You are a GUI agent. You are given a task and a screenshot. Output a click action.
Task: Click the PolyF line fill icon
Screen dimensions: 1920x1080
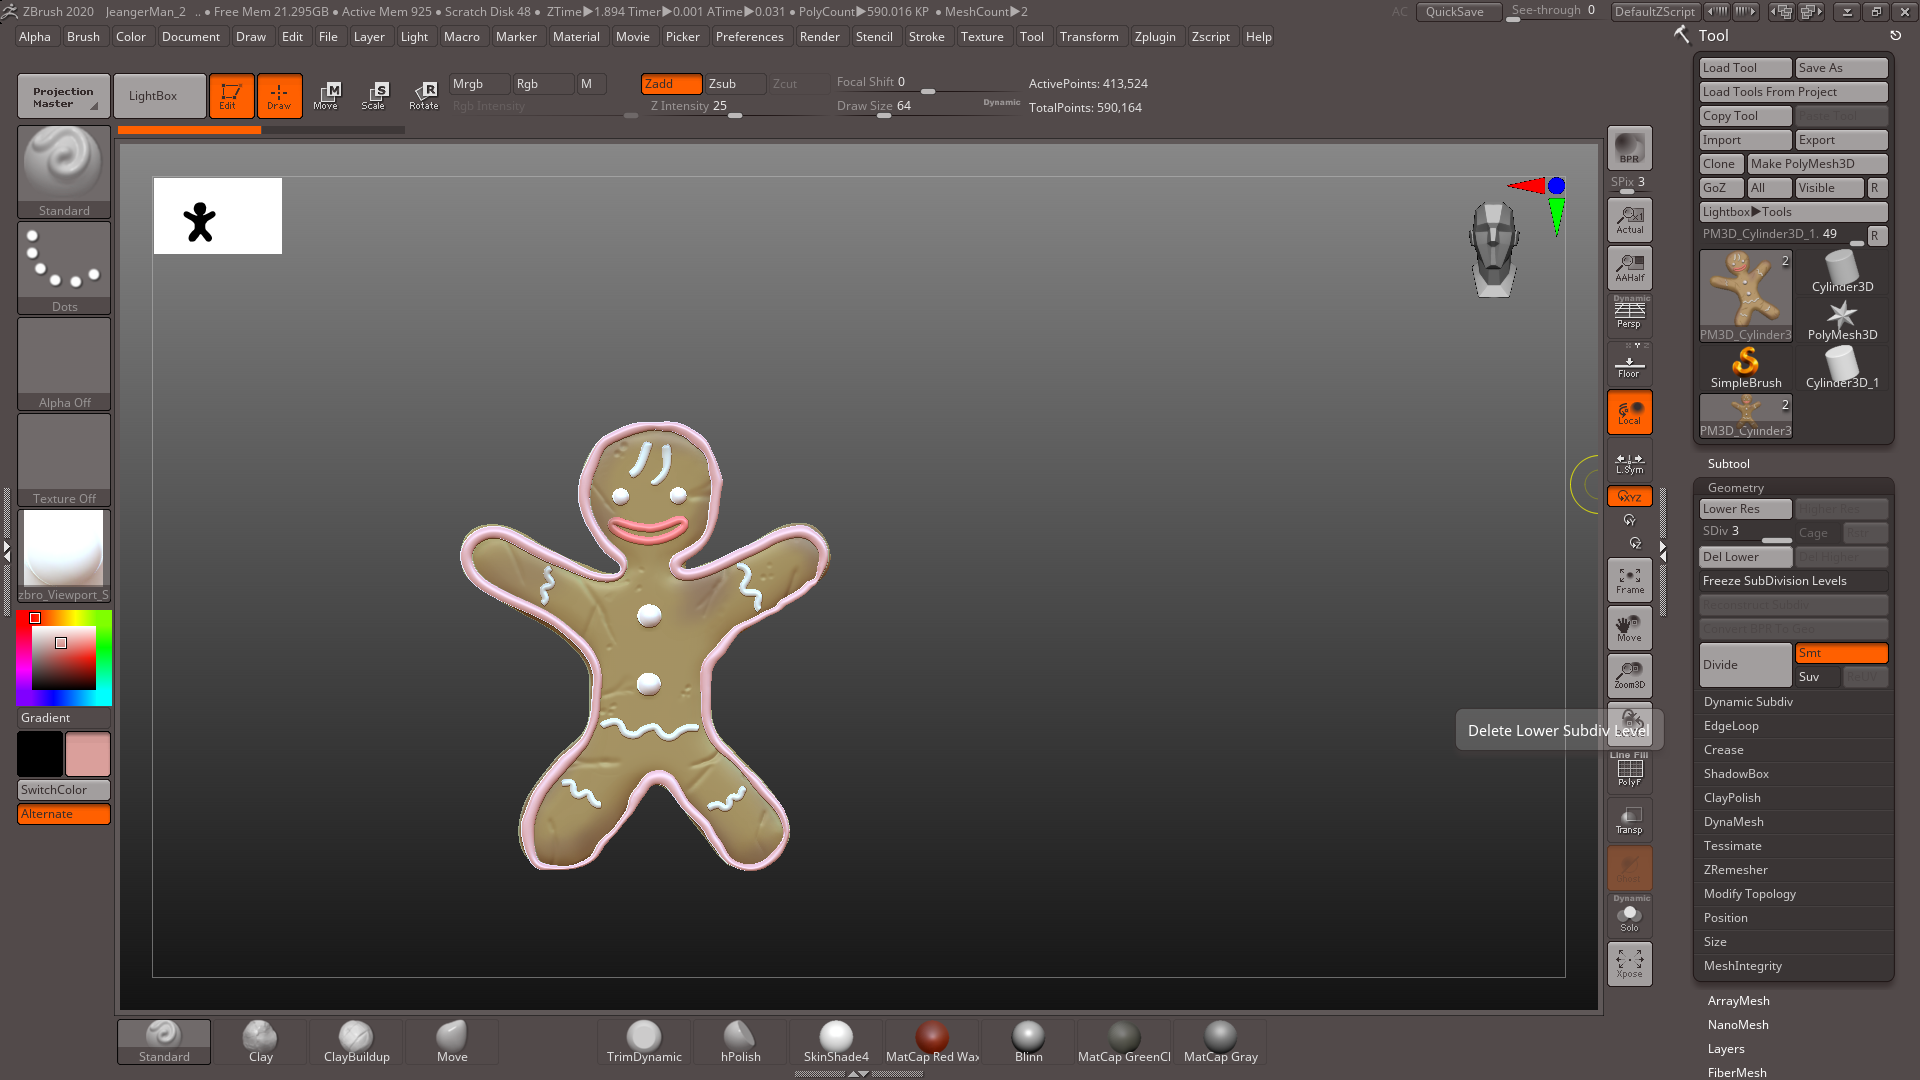coord(1629,771)
